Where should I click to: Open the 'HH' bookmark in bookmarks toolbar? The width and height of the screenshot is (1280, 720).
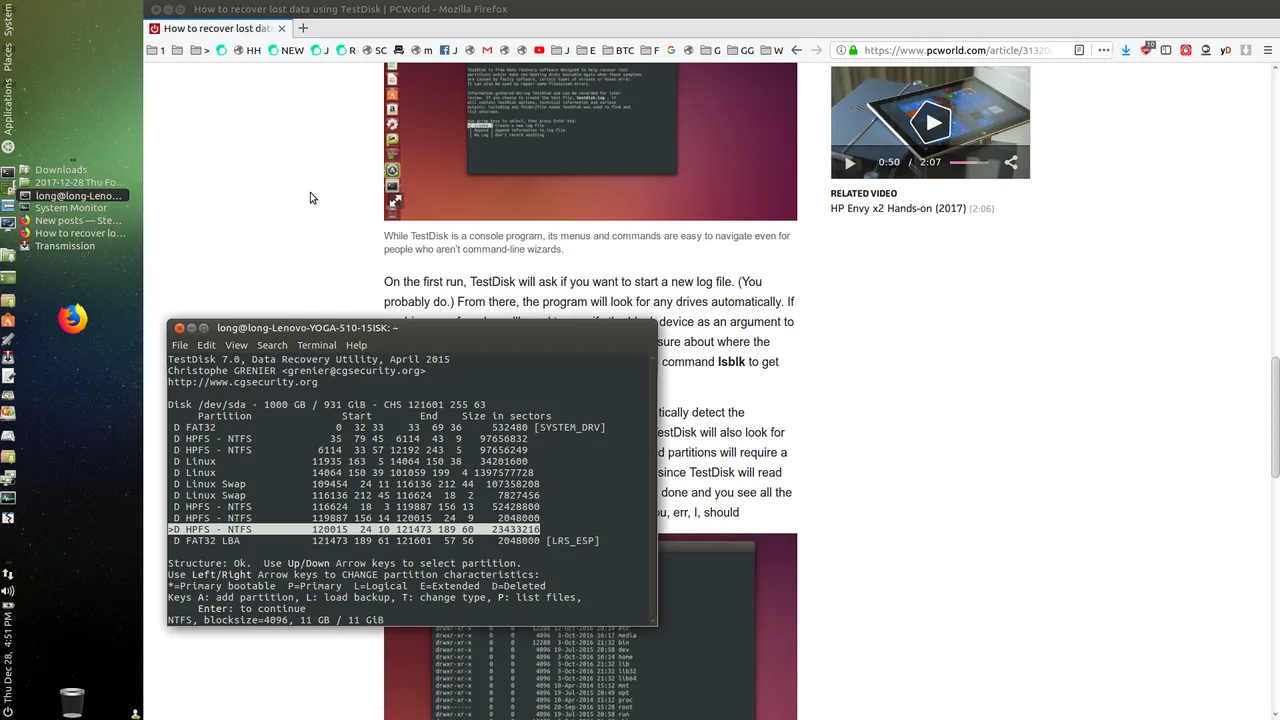pos(246,50)
